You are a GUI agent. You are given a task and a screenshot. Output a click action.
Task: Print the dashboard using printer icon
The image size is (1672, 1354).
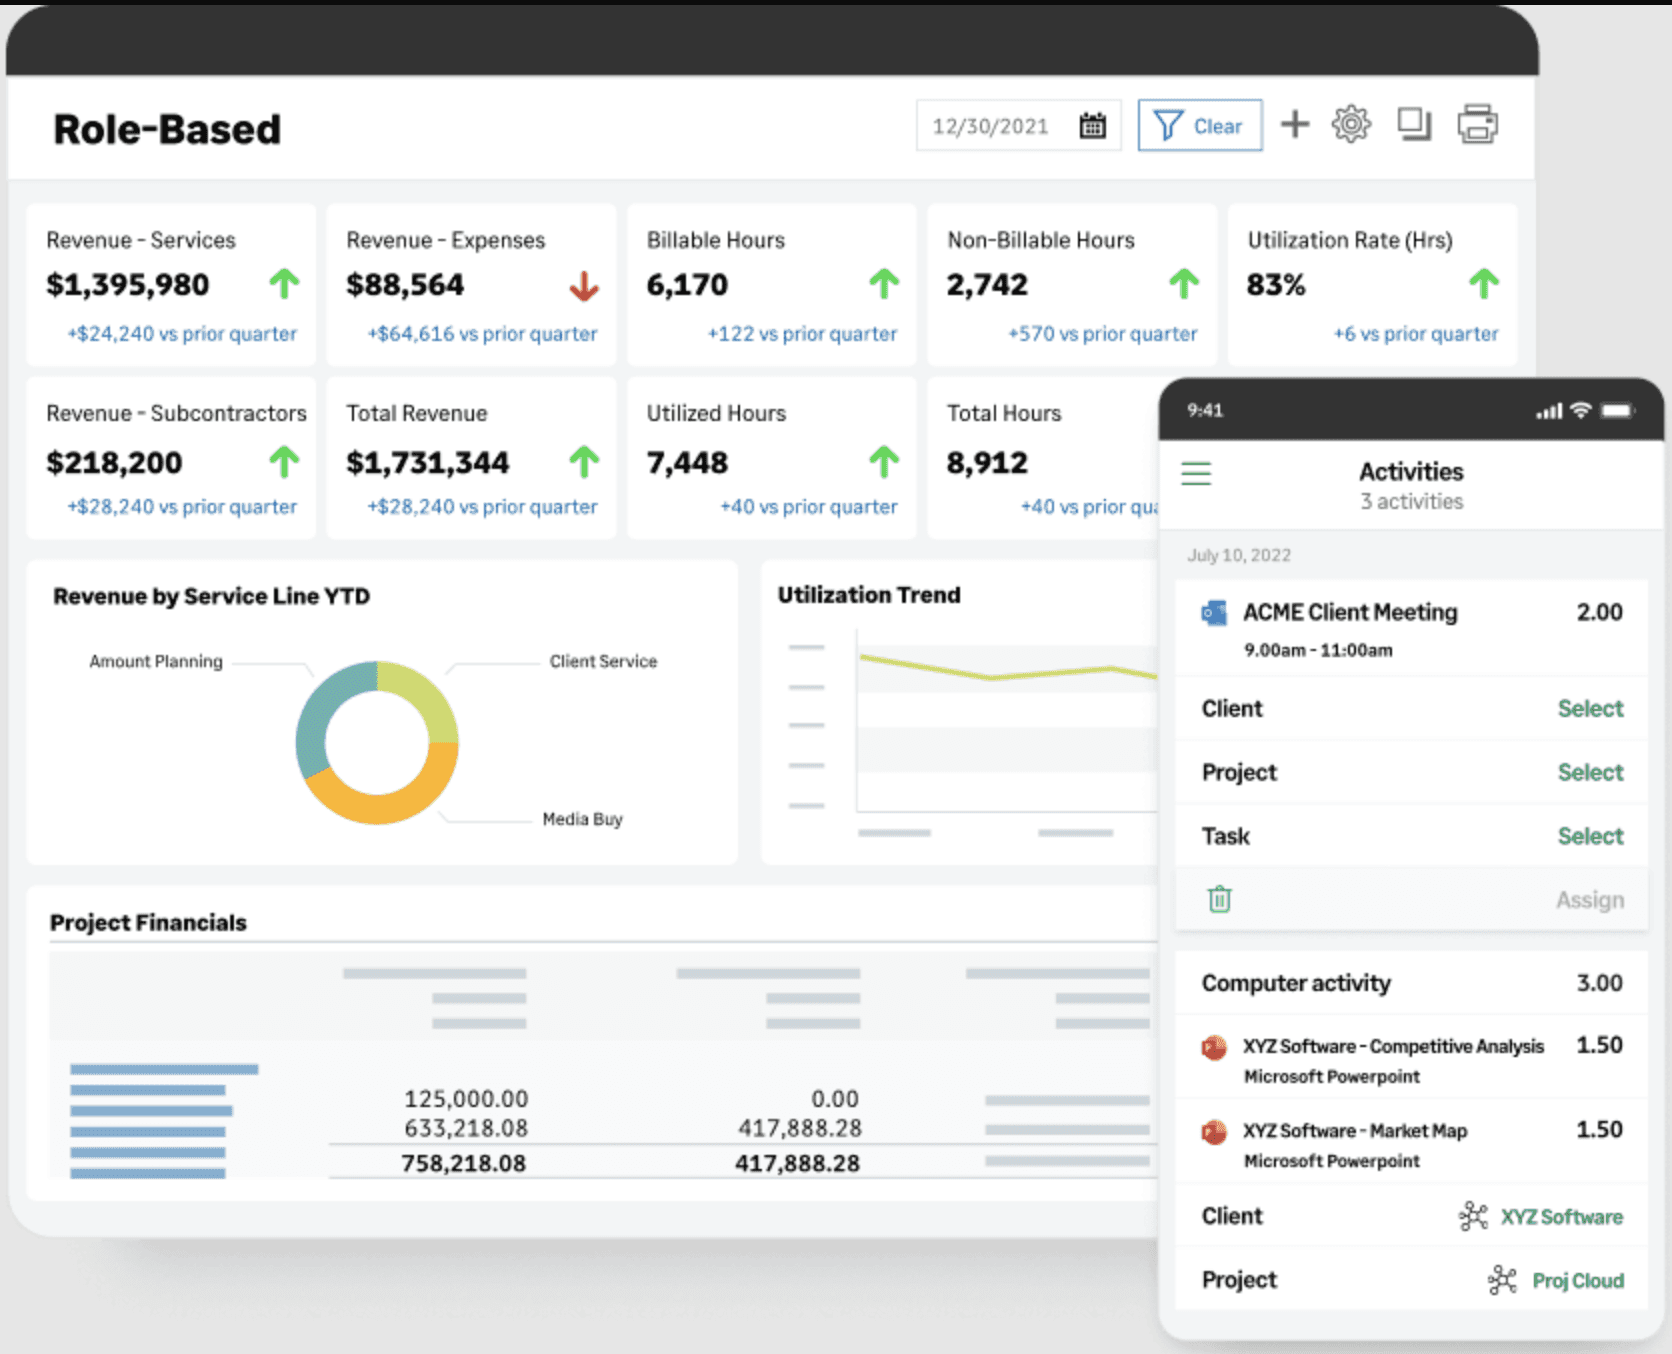coord(1477,124)
